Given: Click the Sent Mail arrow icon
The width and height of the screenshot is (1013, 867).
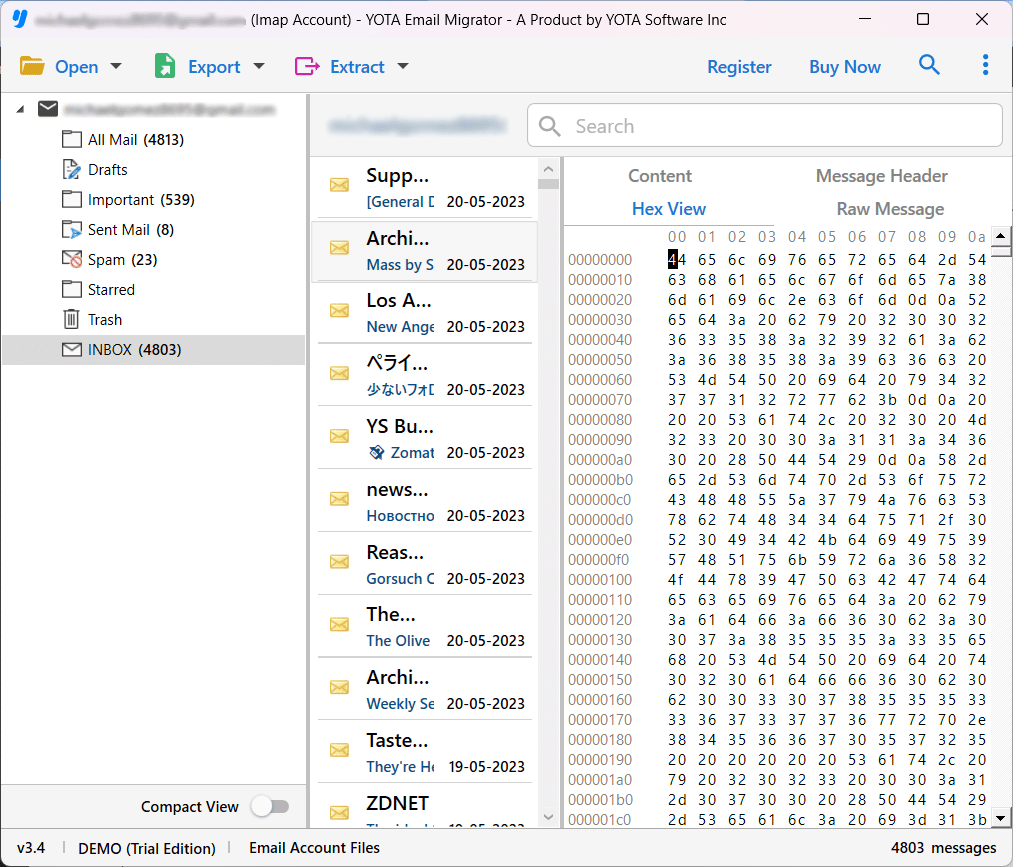Looking at the screenshot, I should 72,229.
